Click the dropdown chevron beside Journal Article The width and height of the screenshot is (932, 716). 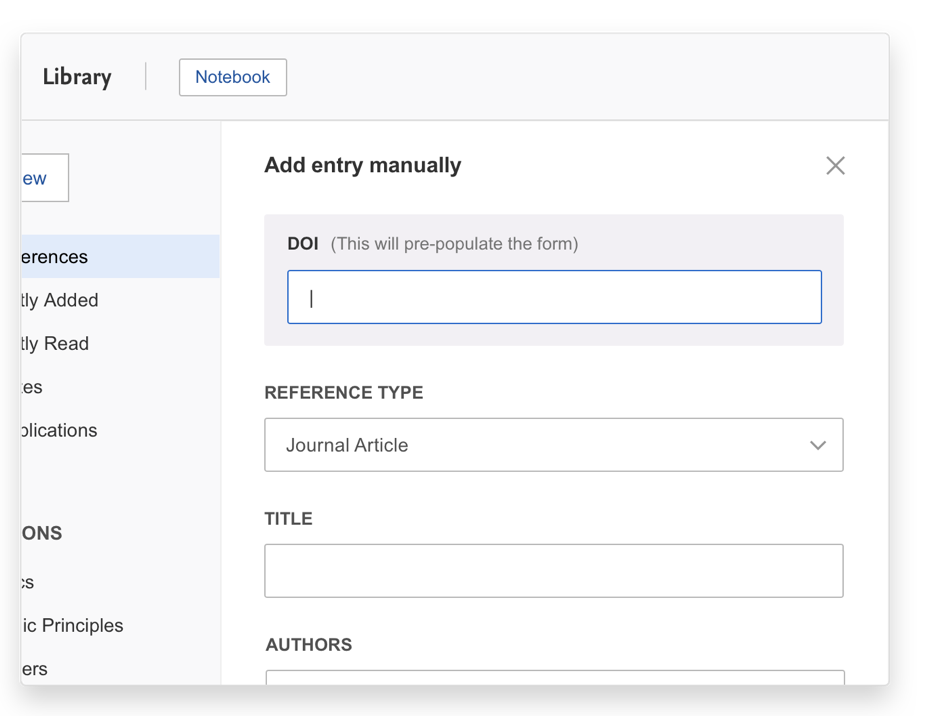817,445
